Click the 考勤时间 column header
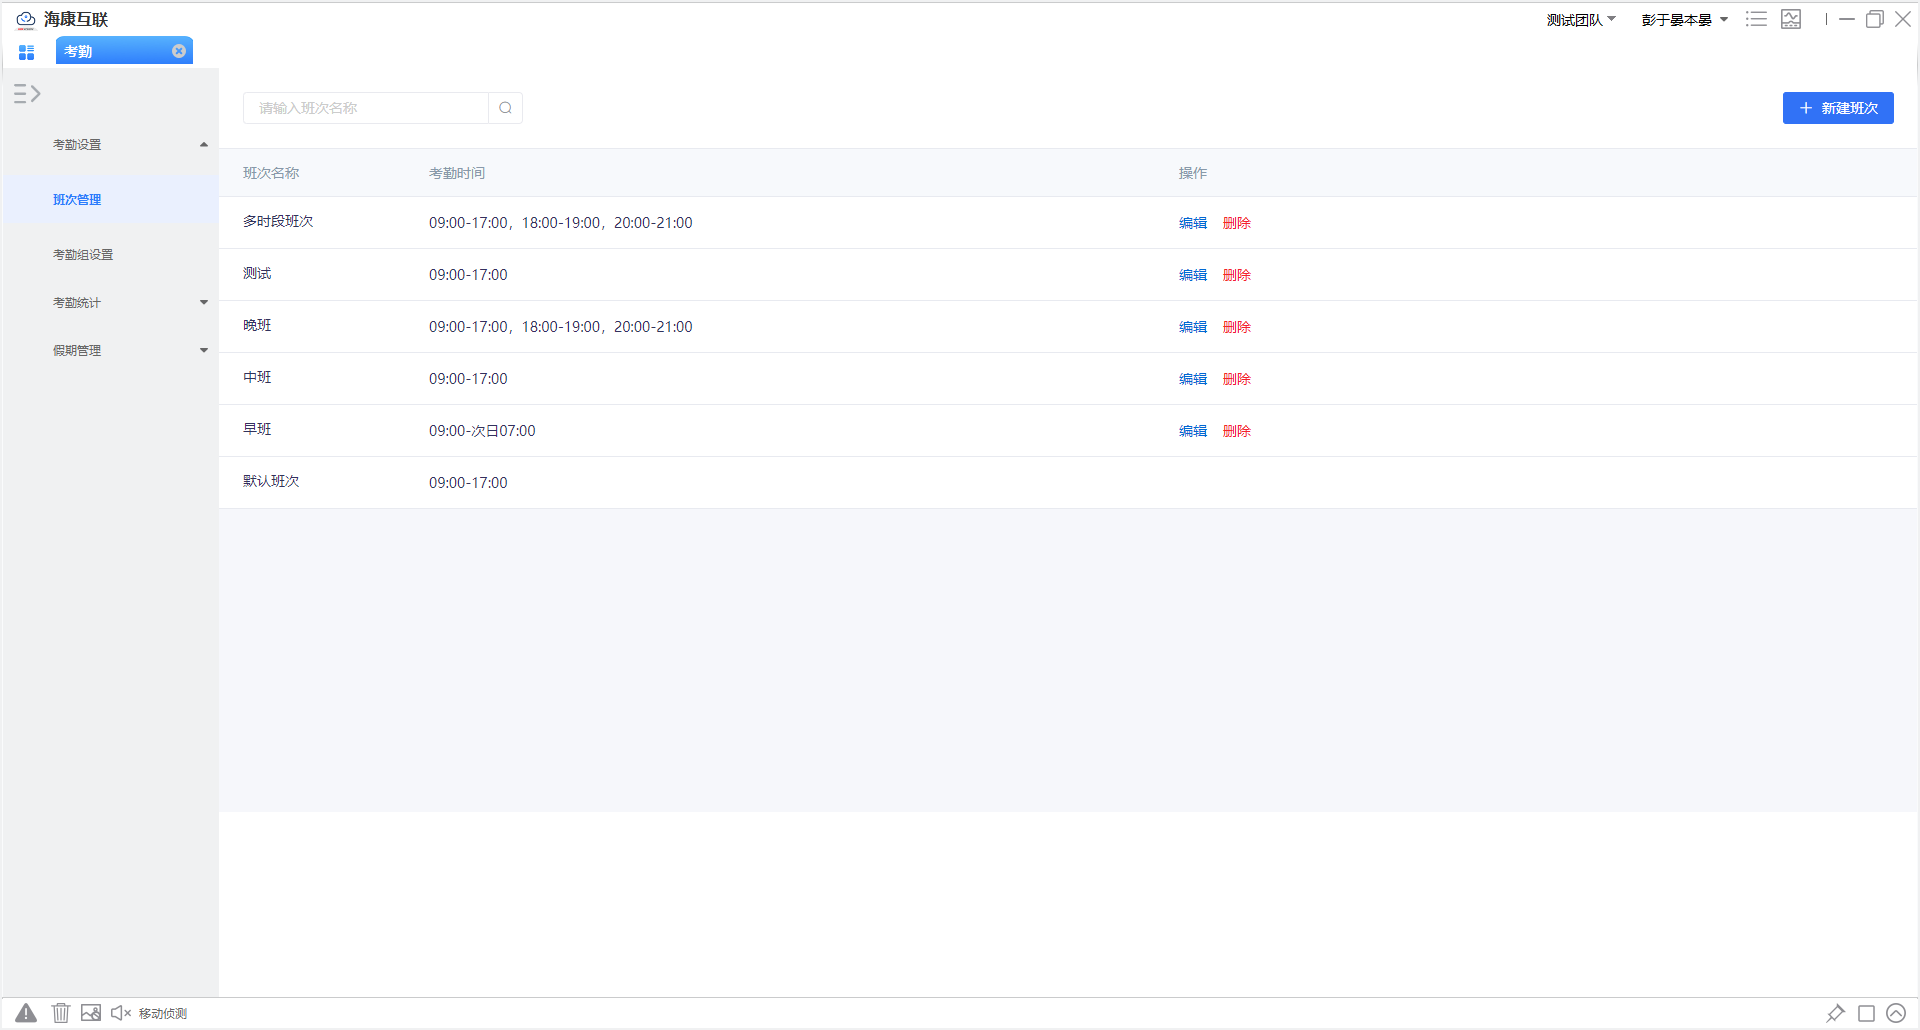This screenshot has height=1030, width=1920. [x=457, y=173]
